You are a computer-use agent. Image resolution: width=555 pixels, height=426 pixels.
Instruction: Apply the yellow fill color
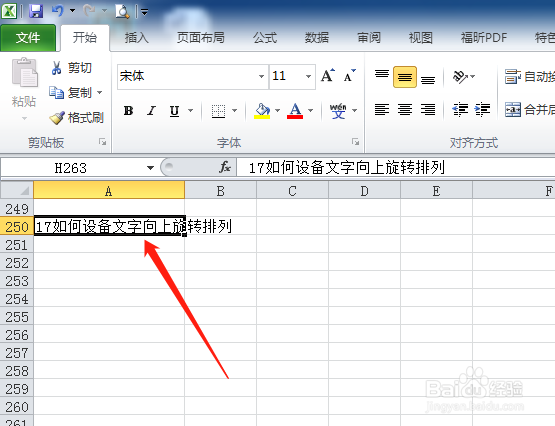tap(262, 111)
